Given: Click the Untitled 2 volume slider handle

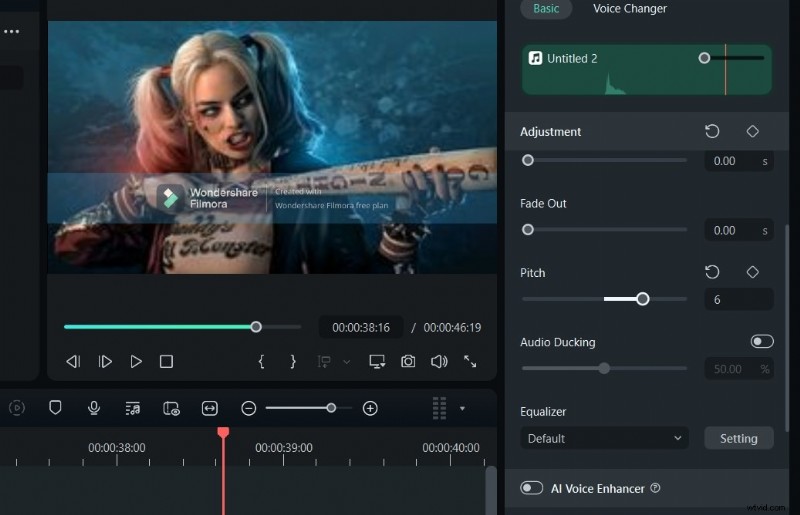Looking at the screenshot, I should pyautogui.click(x=704, y=58).
